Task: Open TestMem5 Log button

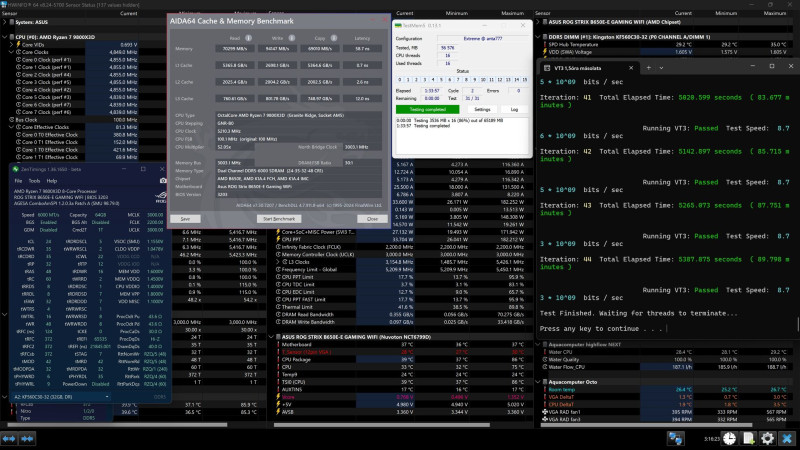Action: [x=514, y=109]
